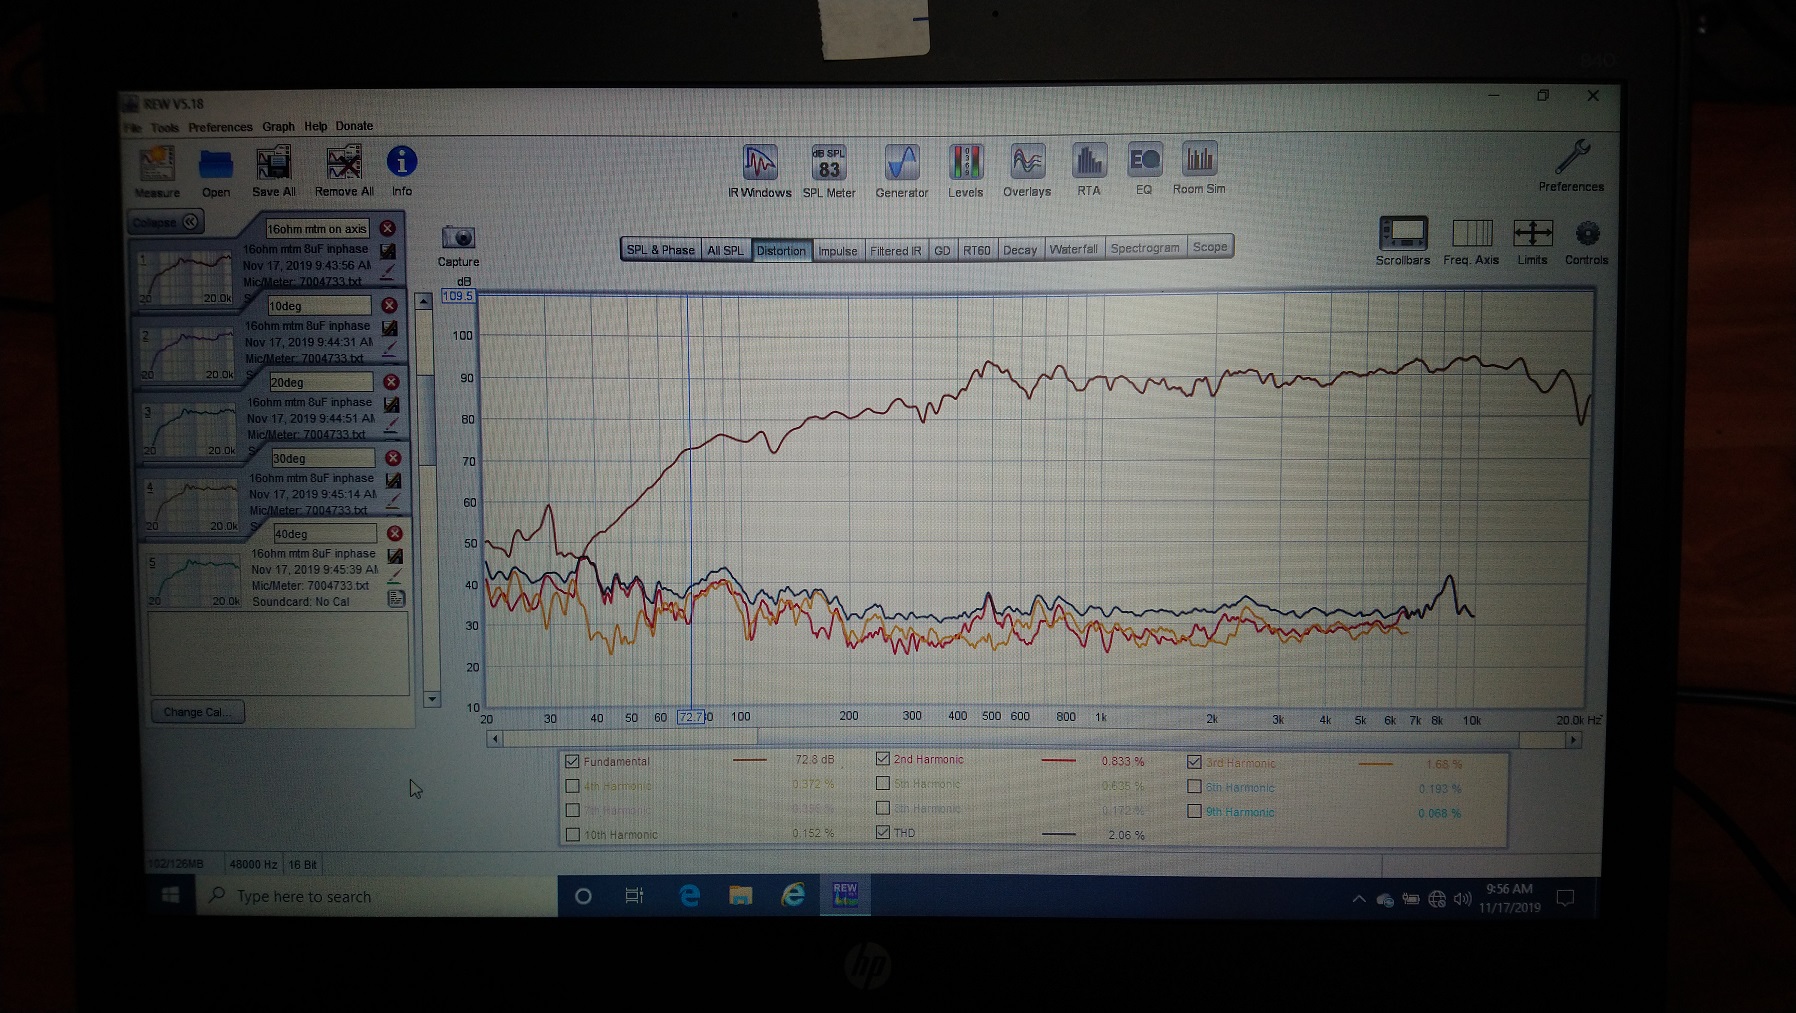Open Task View from the taskbar
Screen dimensions: 1796x1013
[x=634, y=895]
